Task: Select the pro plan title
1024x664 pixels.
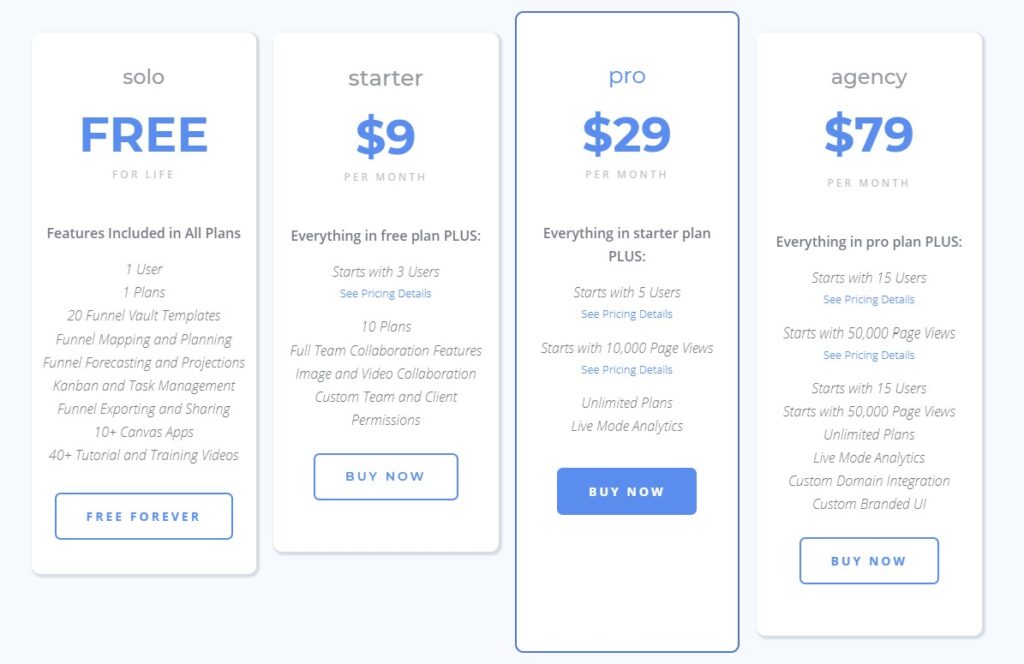Action: click(x=626, y=76)
